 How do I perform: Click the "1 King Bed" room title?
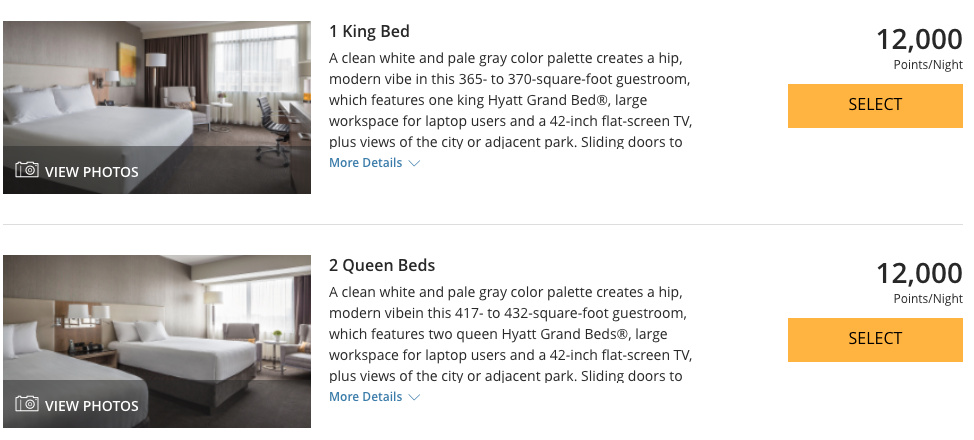pos(369,31)
